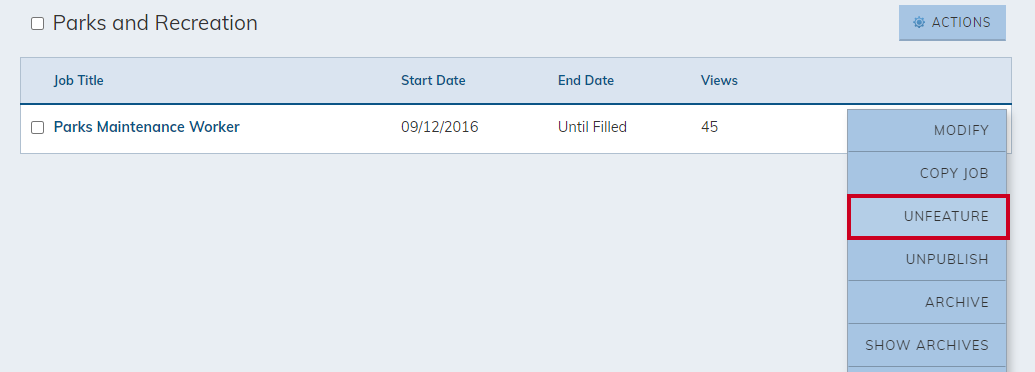Click the cut-off menu item below Show Archives
Image resolution: width=1035 pixels, height=372 pixels.
coord(927,369)
